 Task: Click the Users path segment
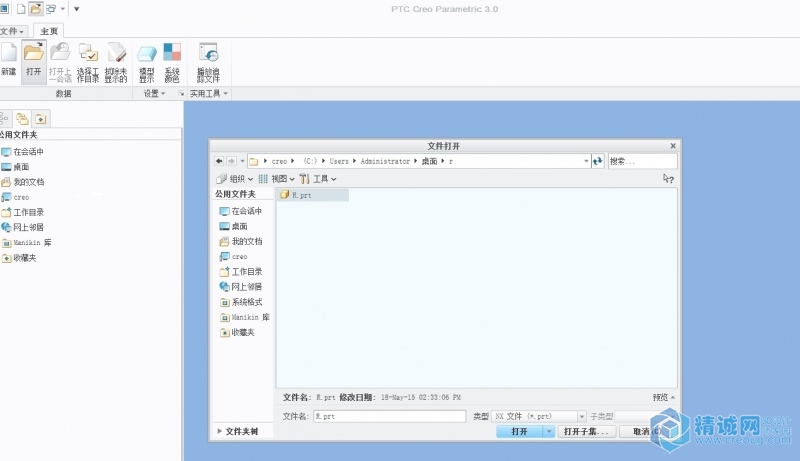point(339,161)
